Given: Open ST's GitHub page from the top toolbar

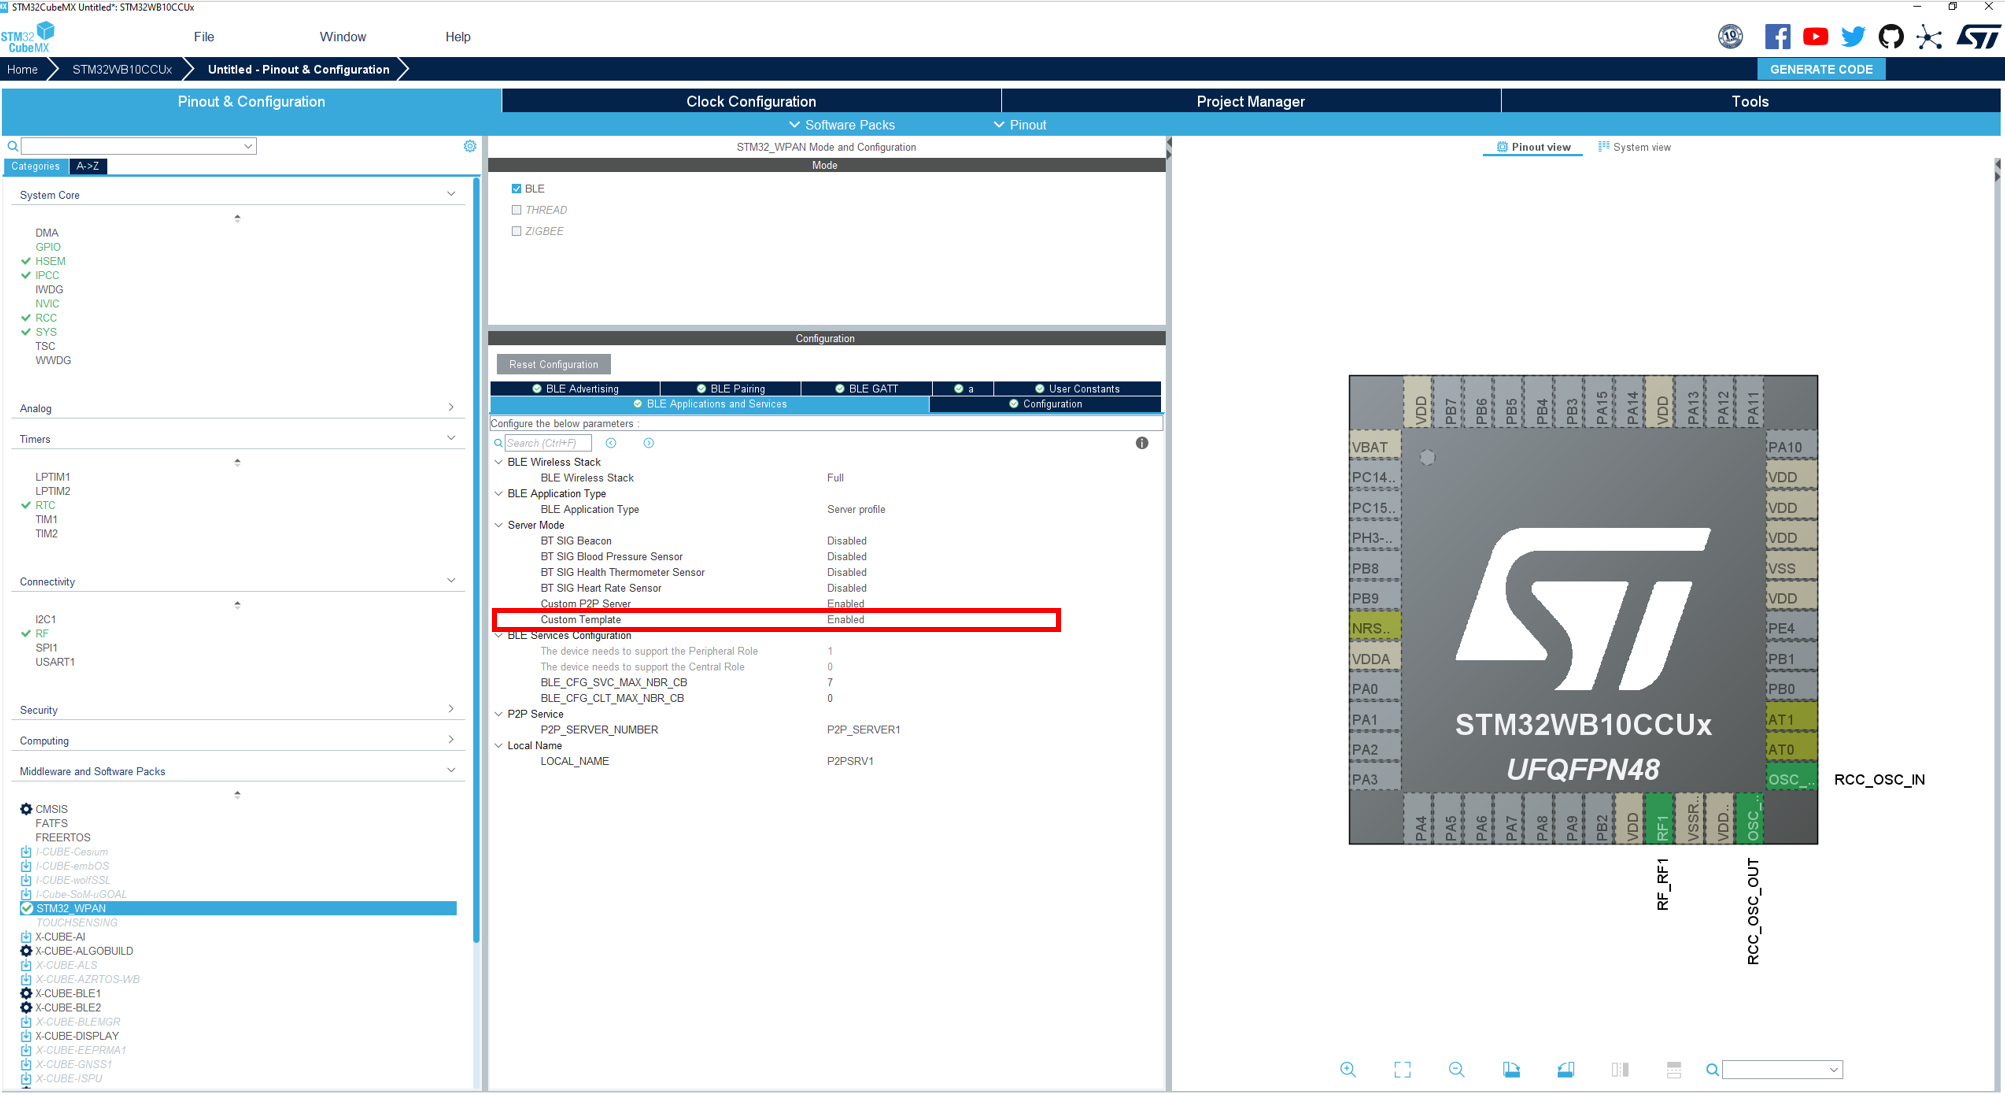Looking at the screenshot, I should click(1890, 35).
